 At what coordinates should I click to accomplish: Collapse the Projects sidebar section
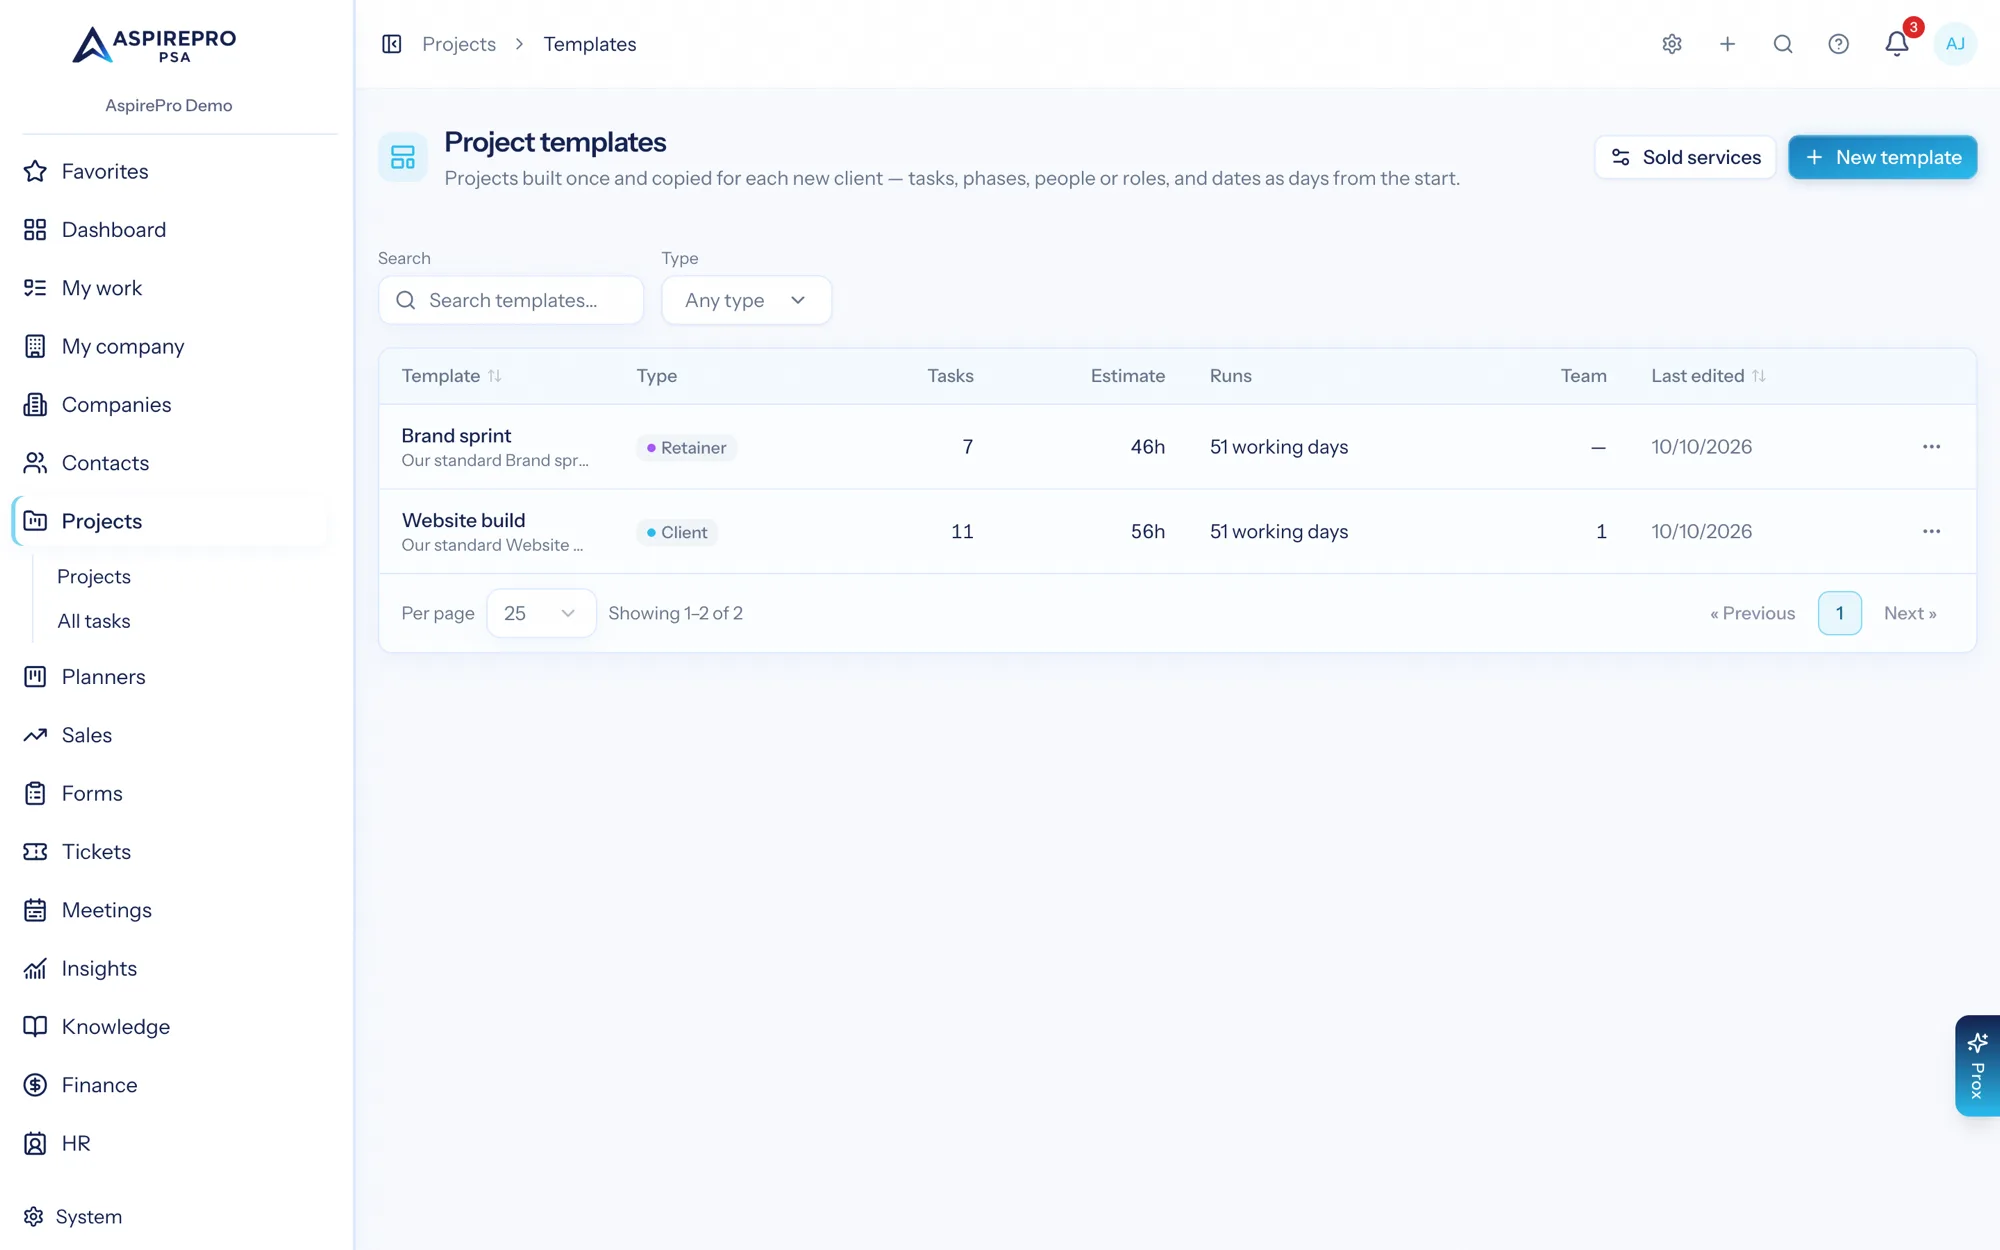tap(169, 521)
